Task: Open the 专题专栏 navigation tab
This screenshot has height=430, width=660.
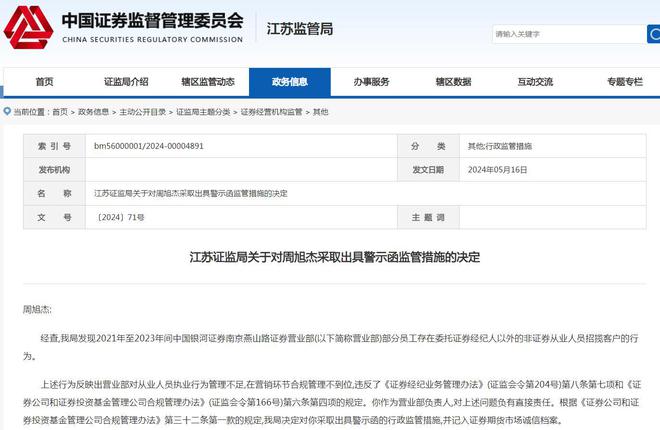Action: (x=625, y=82)
